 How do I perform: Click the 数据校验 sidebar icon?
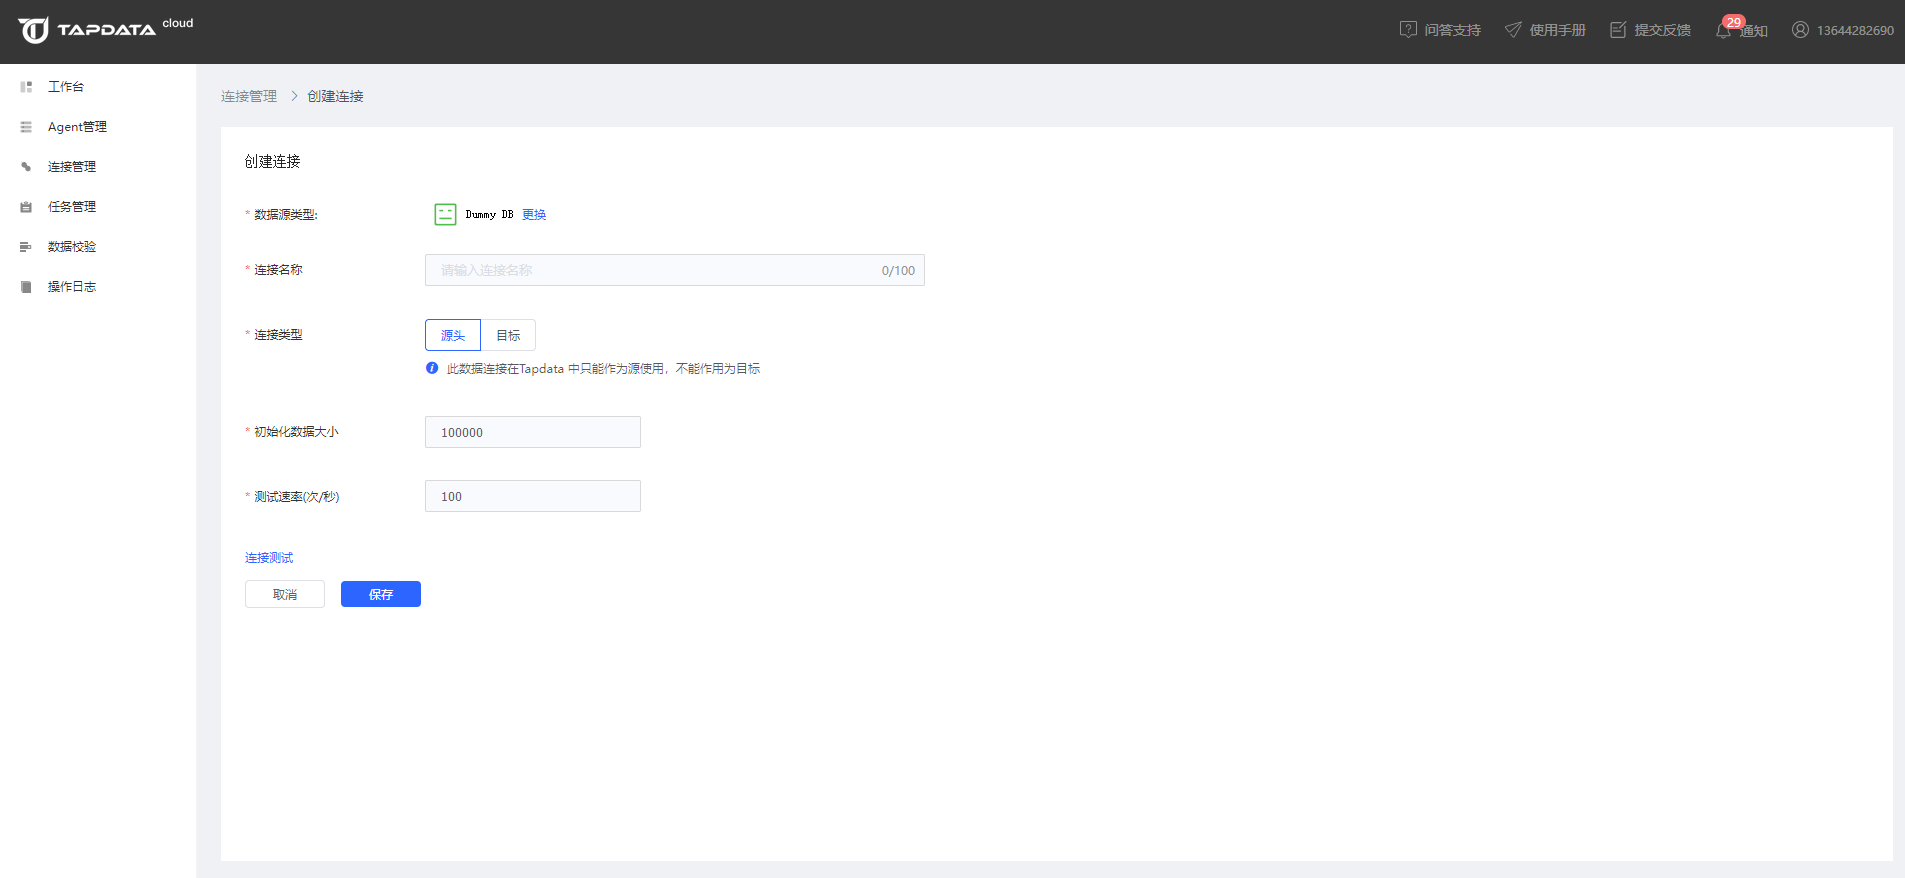[26, 247]
